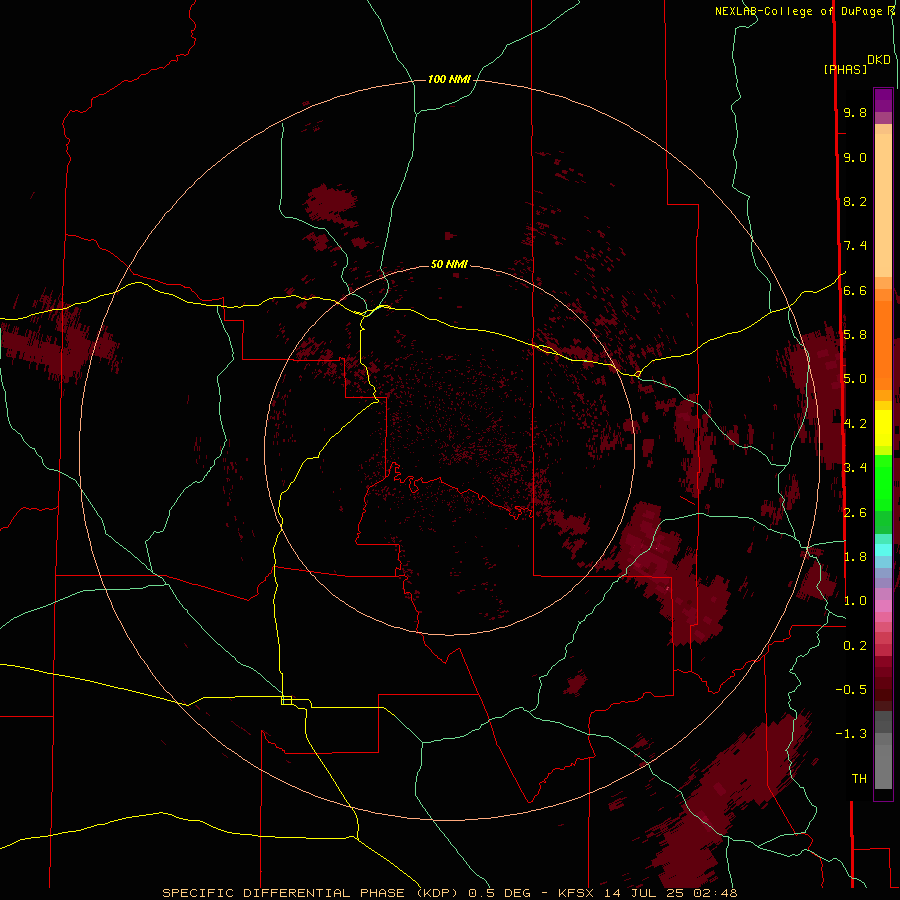The width and height of the screenshot is (900, 900).
Task: Click the TH threshold label on scale
Action: point(859,779)
